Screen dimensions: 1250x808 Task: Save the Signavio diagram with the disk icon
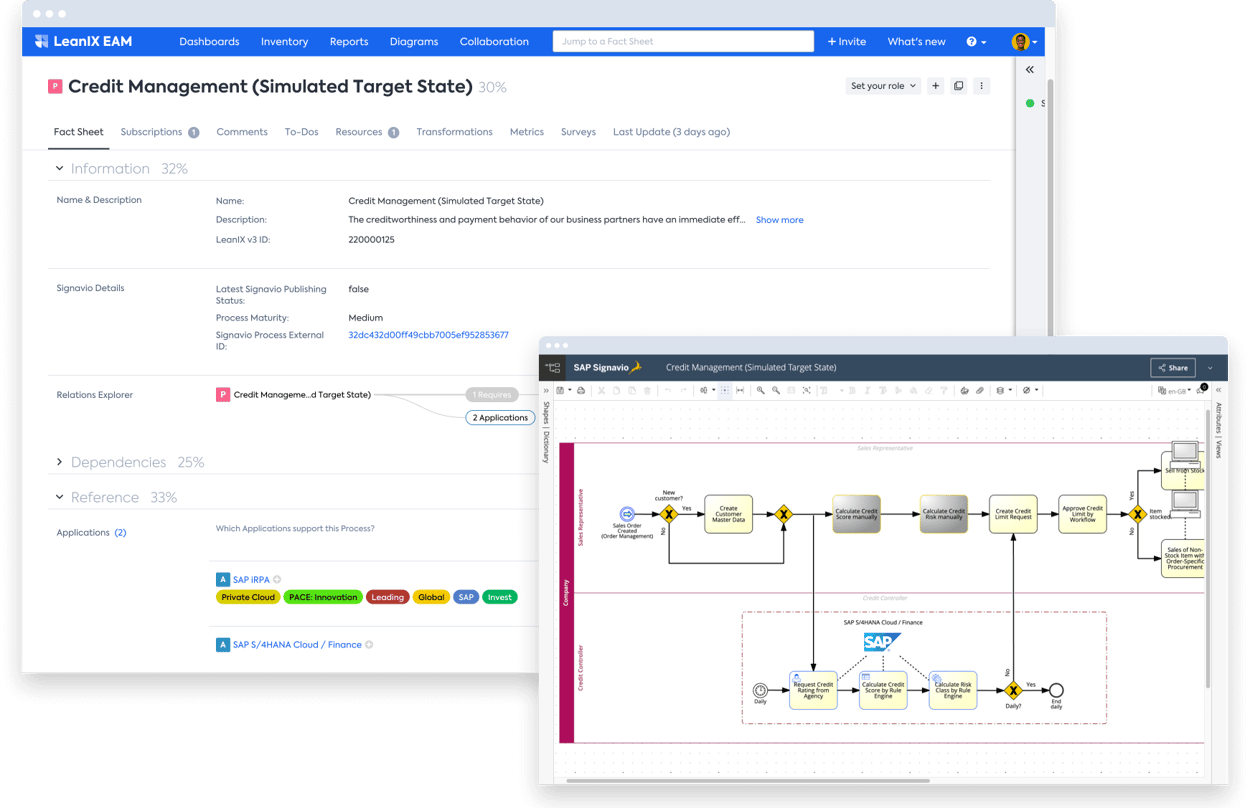click(562, 390)
